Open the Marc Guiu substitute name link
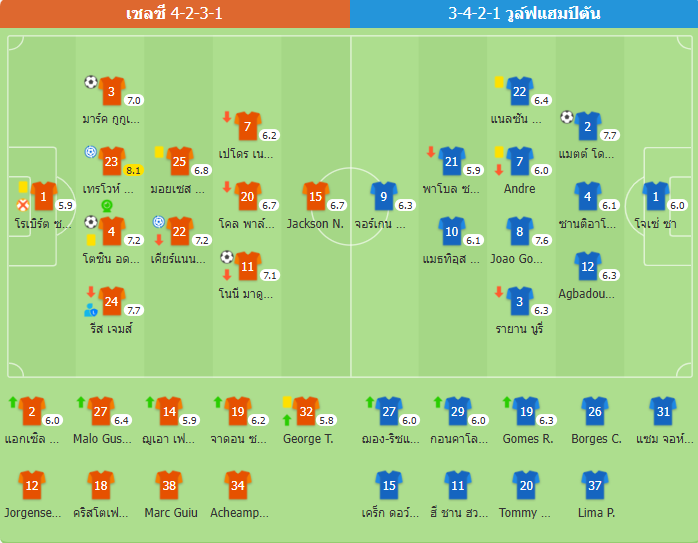 click(x=169, y=513)
